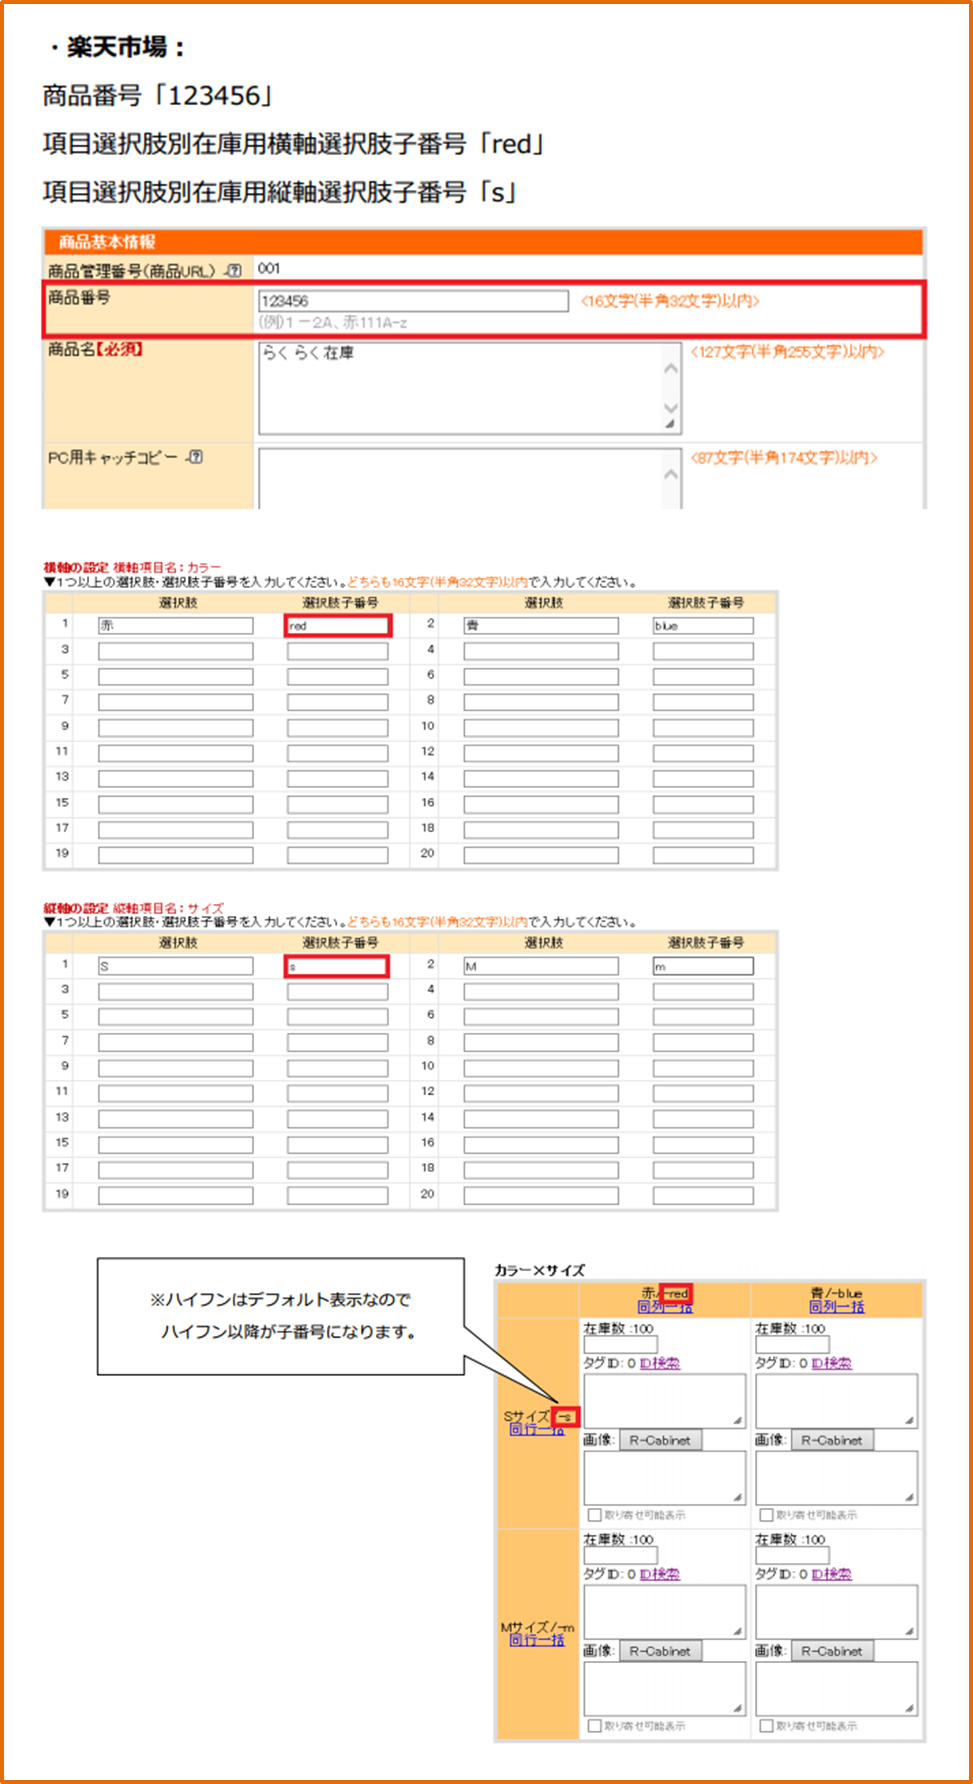The width and height of the screenshot is (973, 1784).
Task: Check 取り寄せ可能表示 in 青 × Sサイズ cell
Action: [x=767, y=1515]
